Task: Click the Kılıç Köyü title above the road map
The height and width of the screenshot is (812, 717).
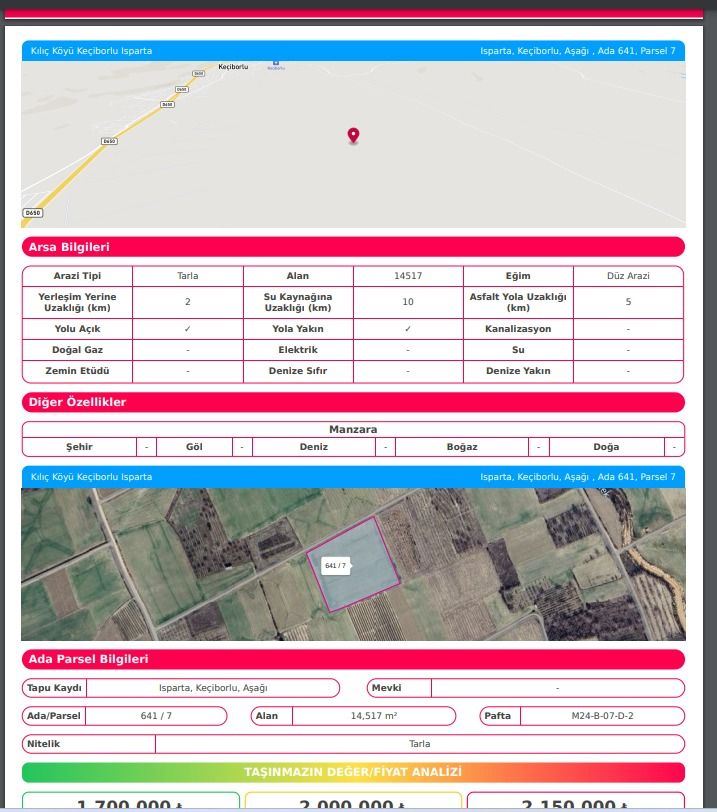Action: click(x=92, y=50)
